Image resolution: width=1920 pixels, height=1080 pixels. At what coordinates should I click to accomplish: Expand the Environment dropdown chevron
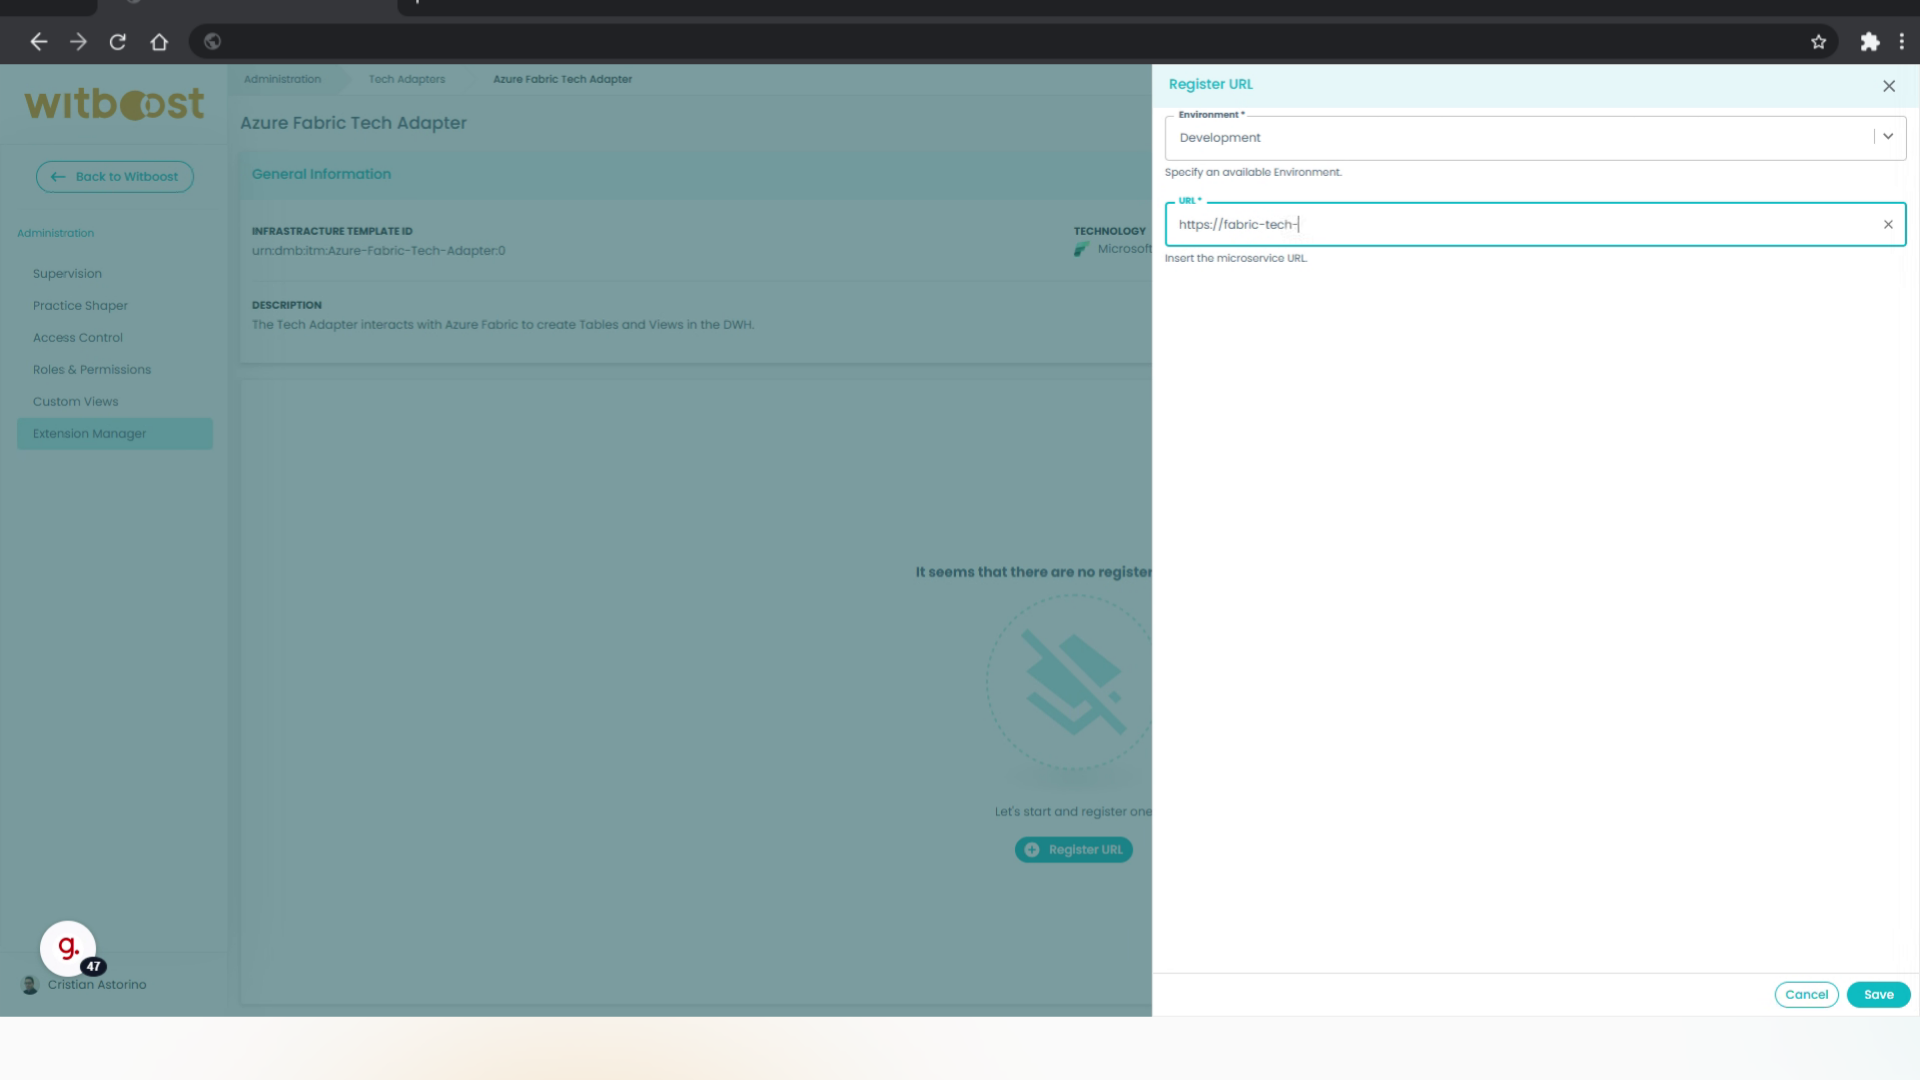coord(1888,137)
